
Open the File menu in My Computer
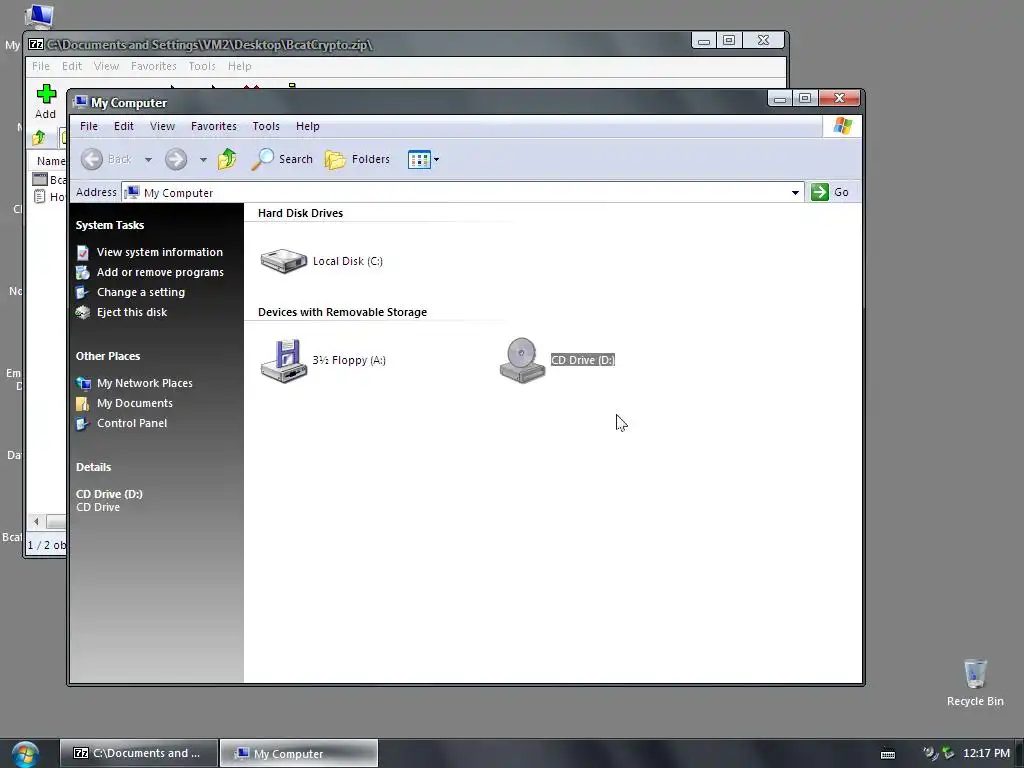click(89, 126)
